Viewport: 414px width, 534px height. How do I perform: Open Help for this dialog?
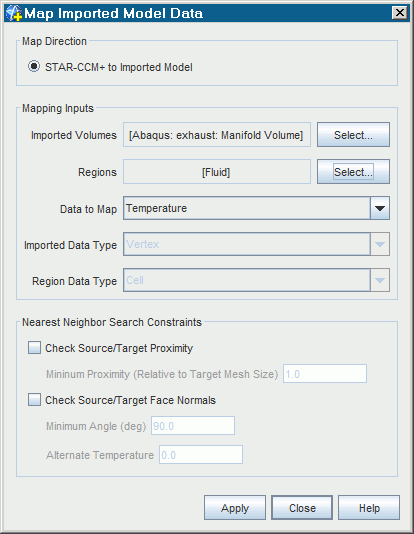369,507
